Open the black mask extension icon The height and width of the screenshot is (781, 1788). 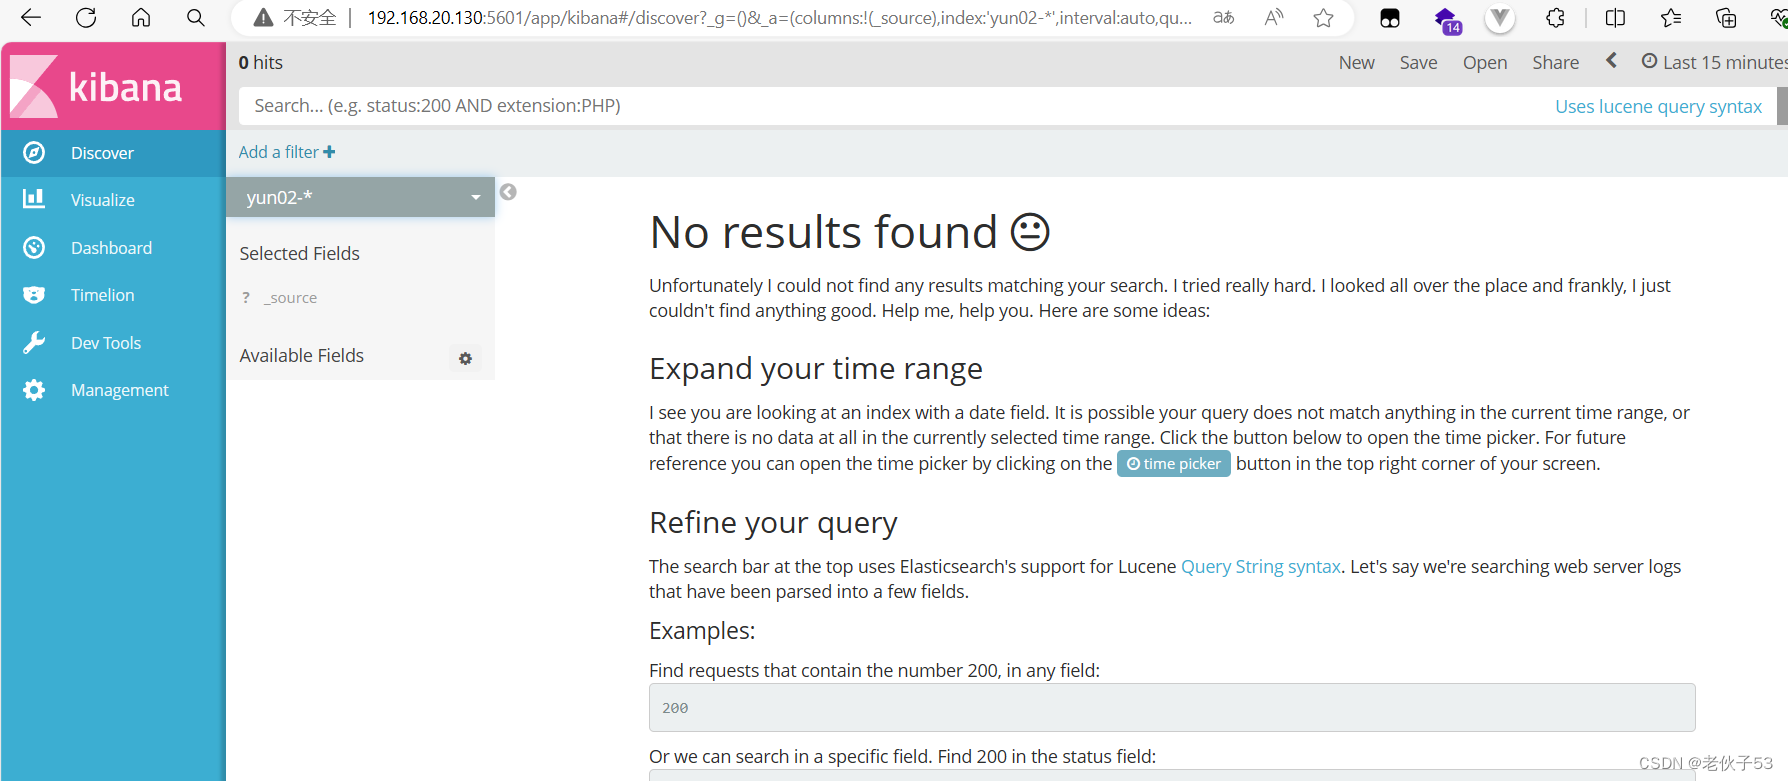pos(1390,18)
